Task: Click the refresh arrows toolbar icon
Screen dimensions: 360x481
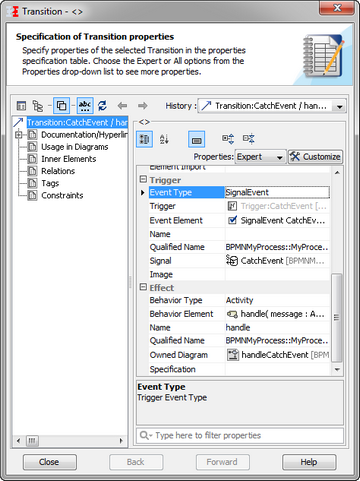Action: pyautogui.click(x=102, y=106)
